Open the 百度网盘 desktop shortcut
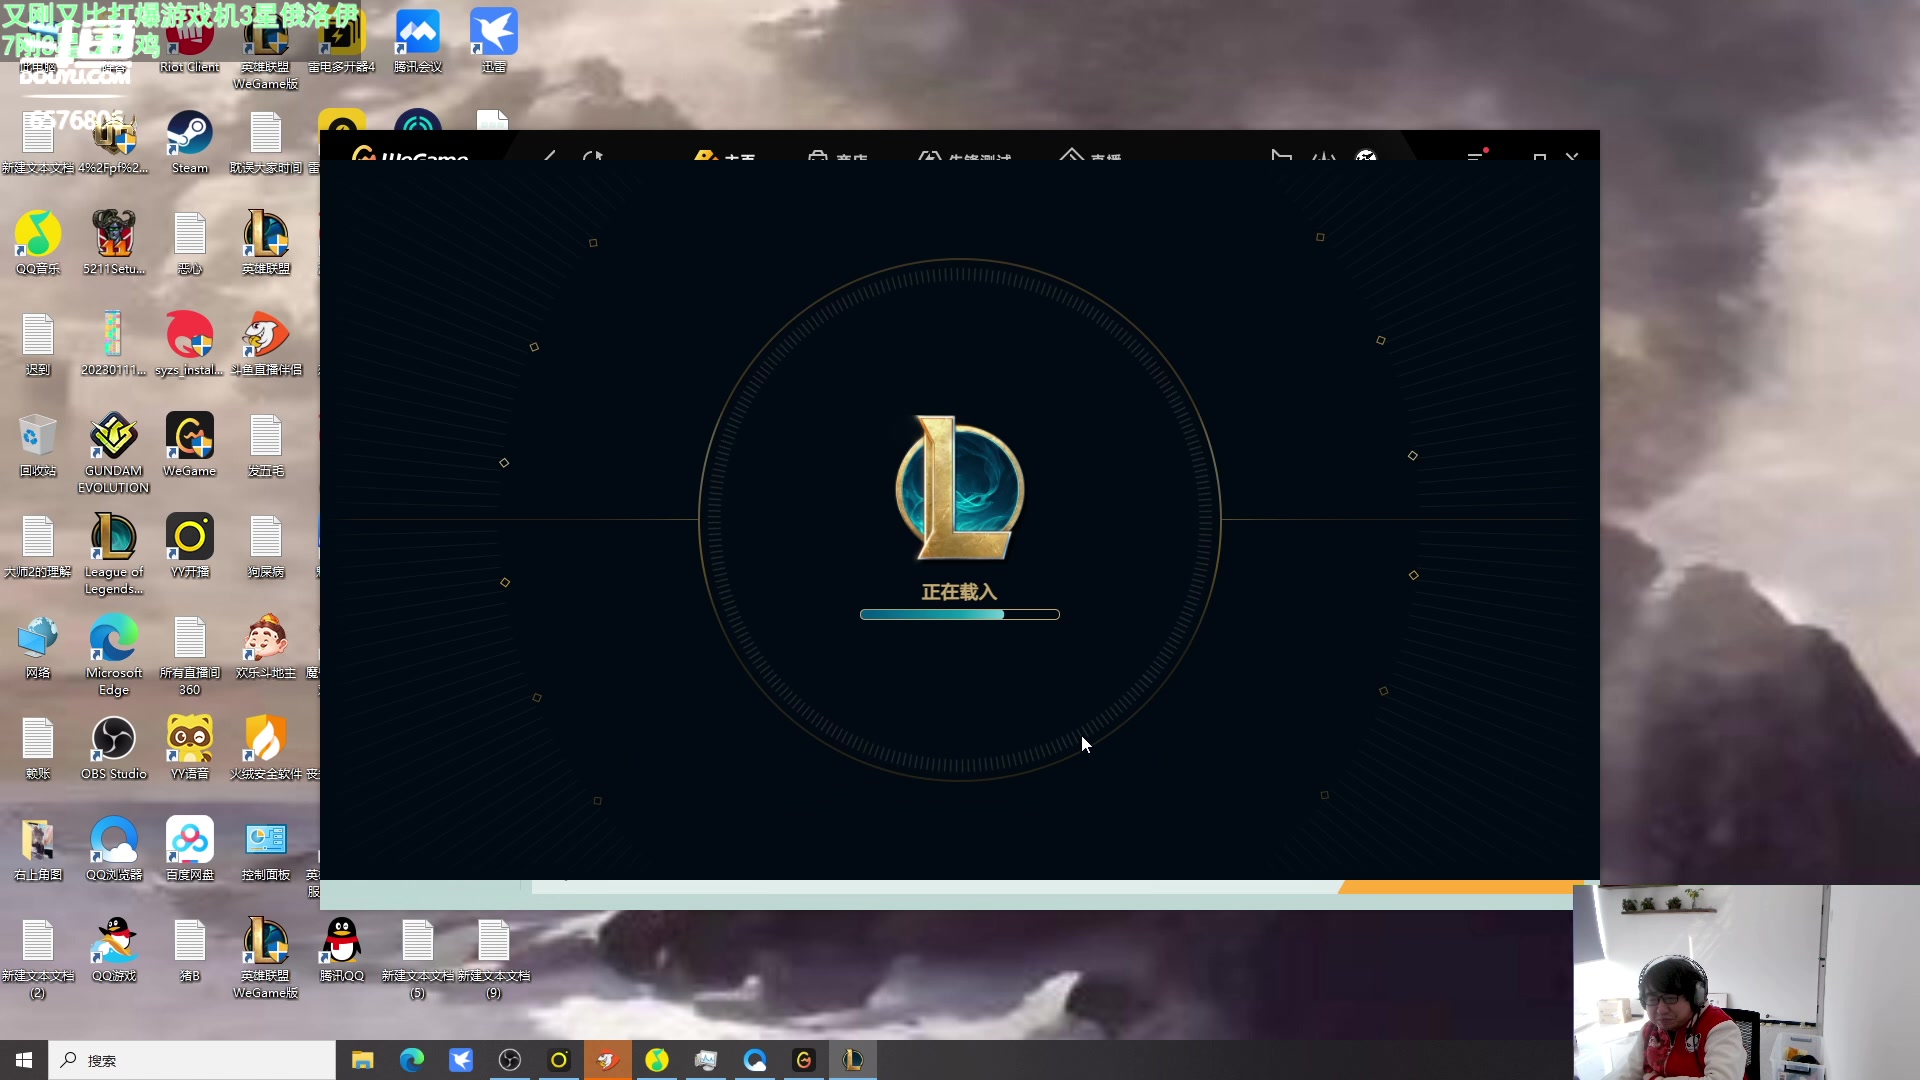 click(x=189, y=849)
